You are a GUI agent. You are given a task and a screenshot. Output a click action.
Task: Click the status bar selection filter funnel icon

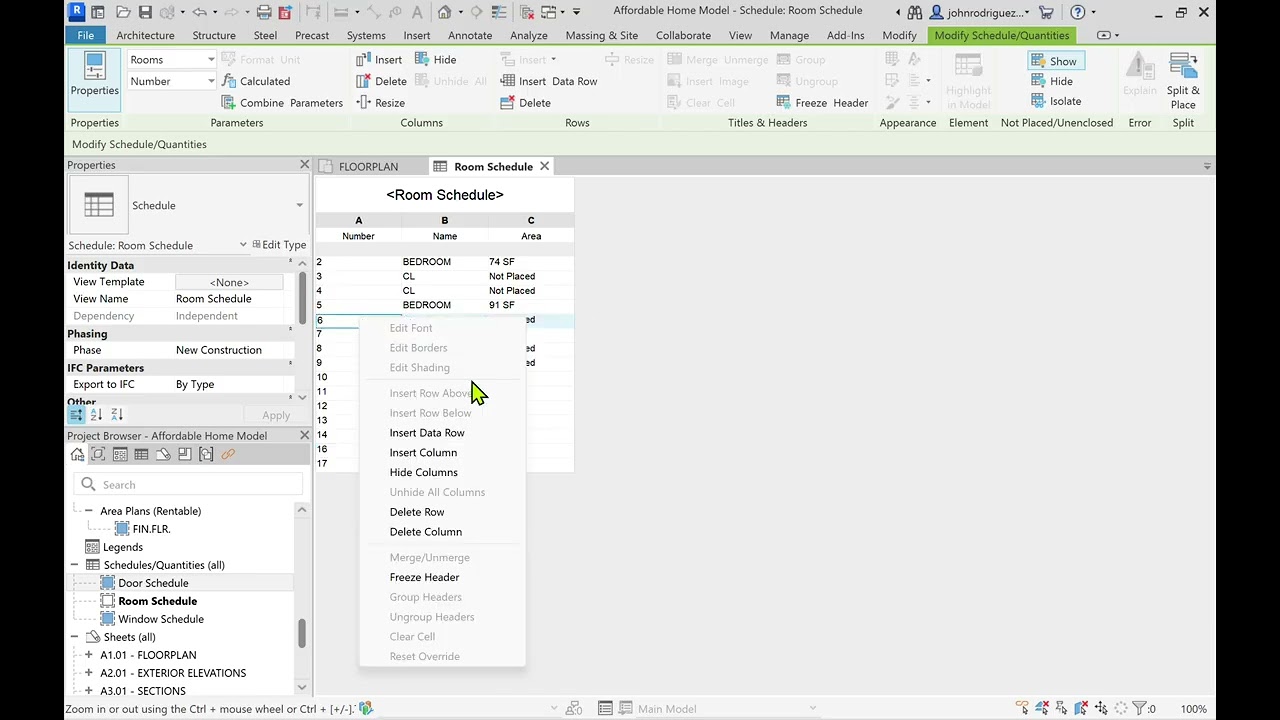point(1140,708)
